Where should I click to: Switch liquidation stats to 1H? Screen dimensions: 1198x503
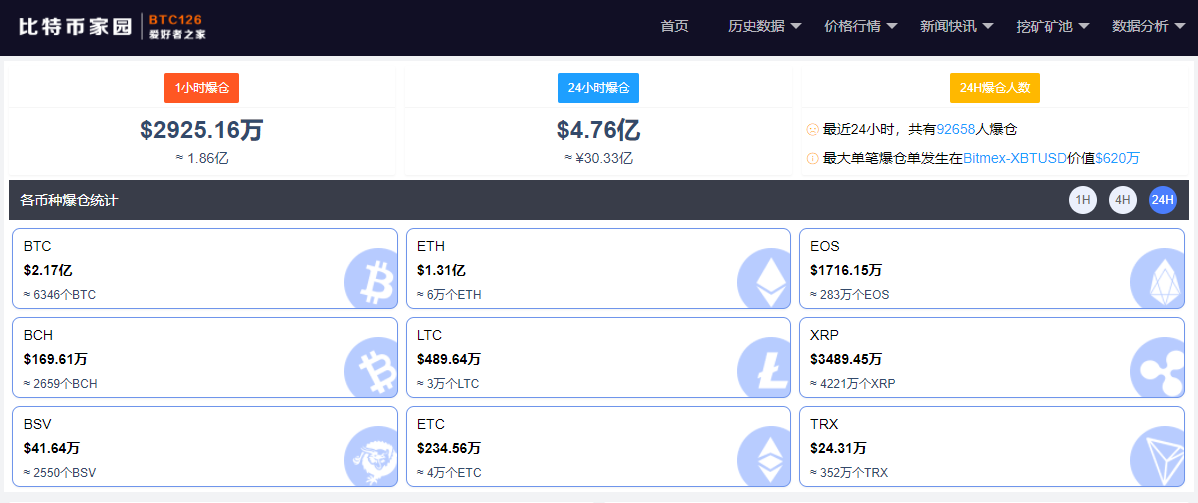(1083, 200)
